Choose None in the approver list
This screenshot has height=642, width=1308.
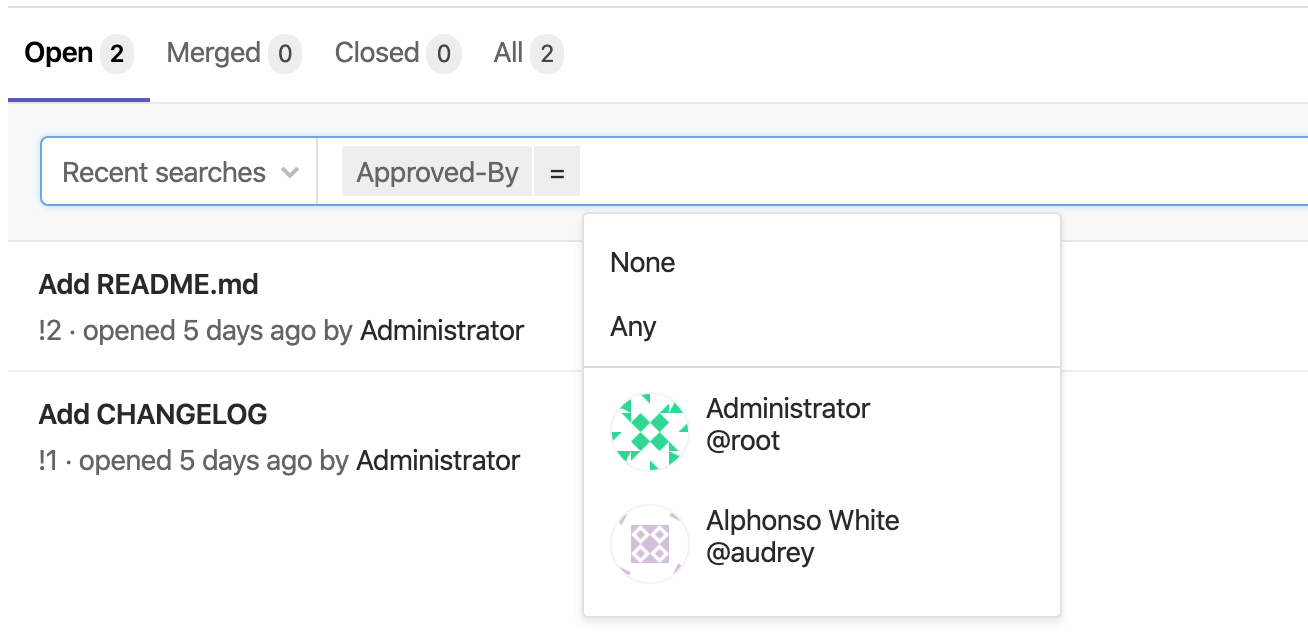click(643, 263)
